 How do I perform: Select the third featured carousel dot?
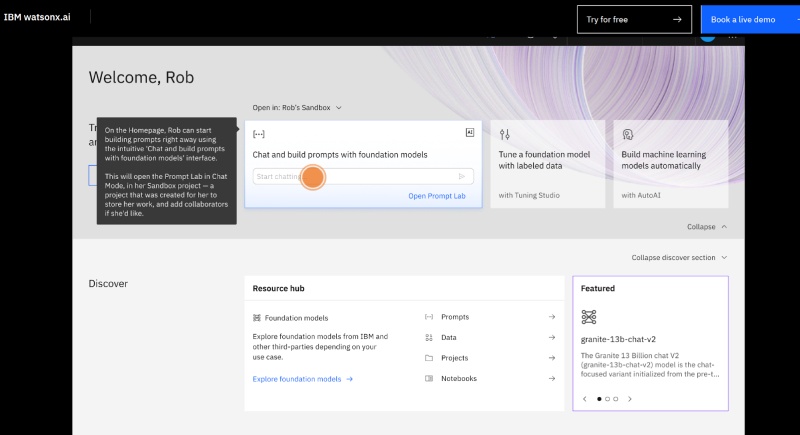[615, 399]
